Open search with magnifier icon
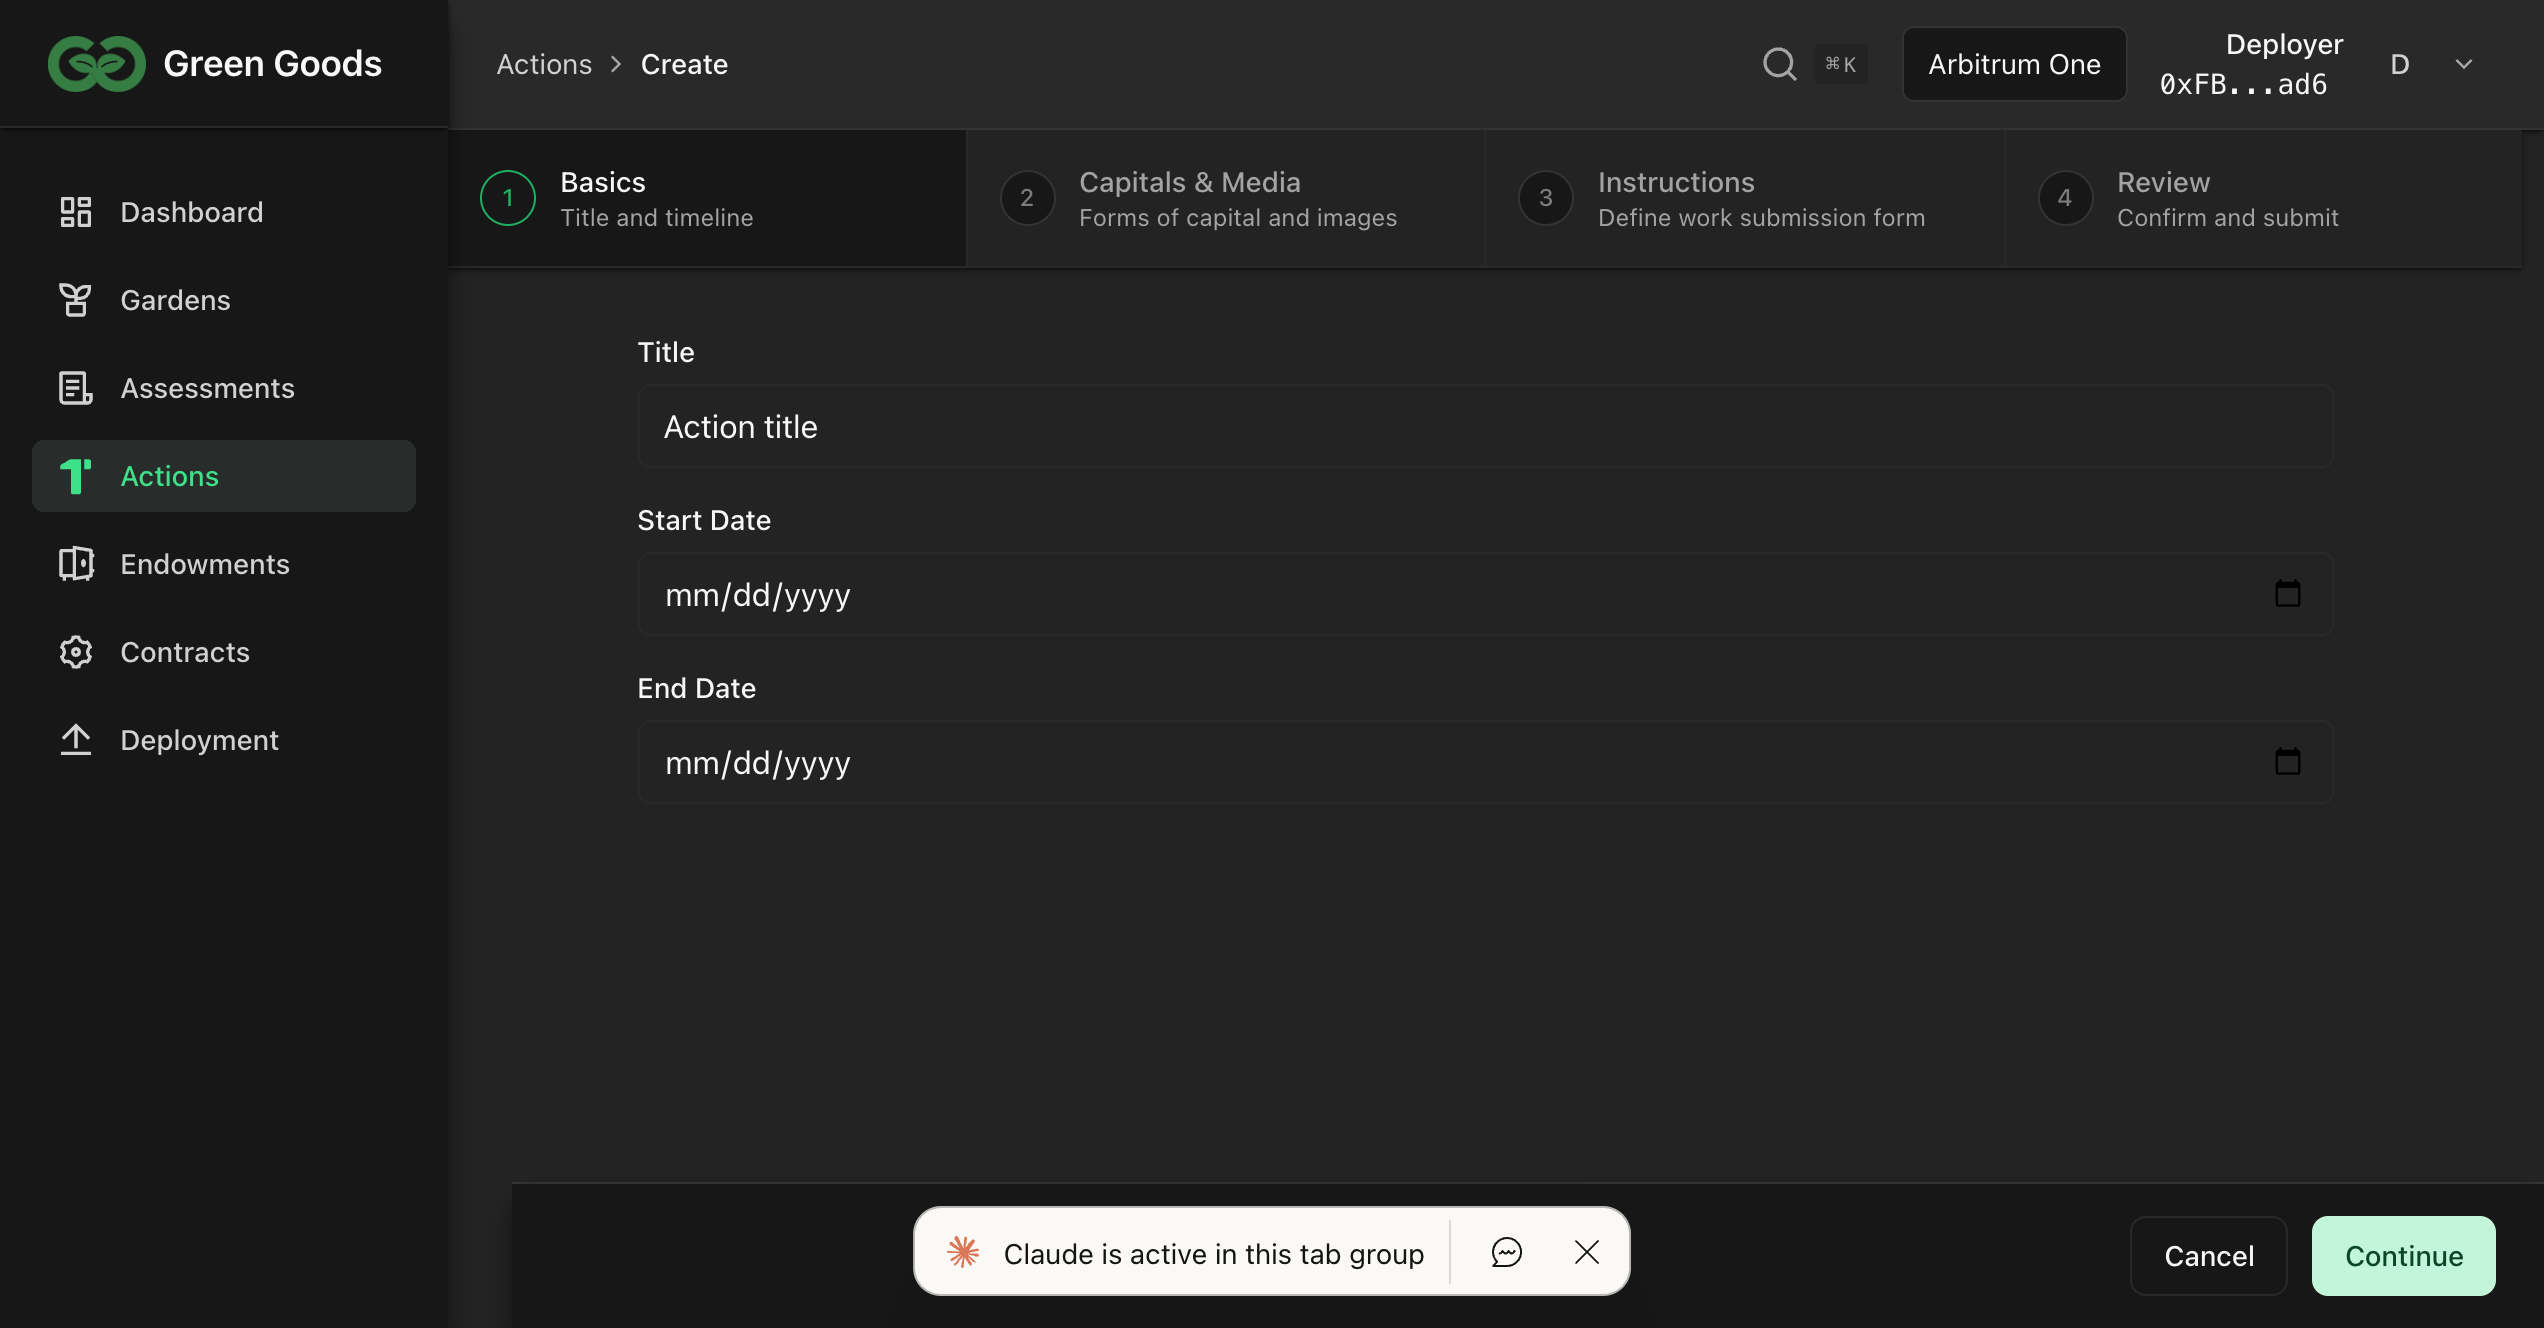 [1779, 64]
